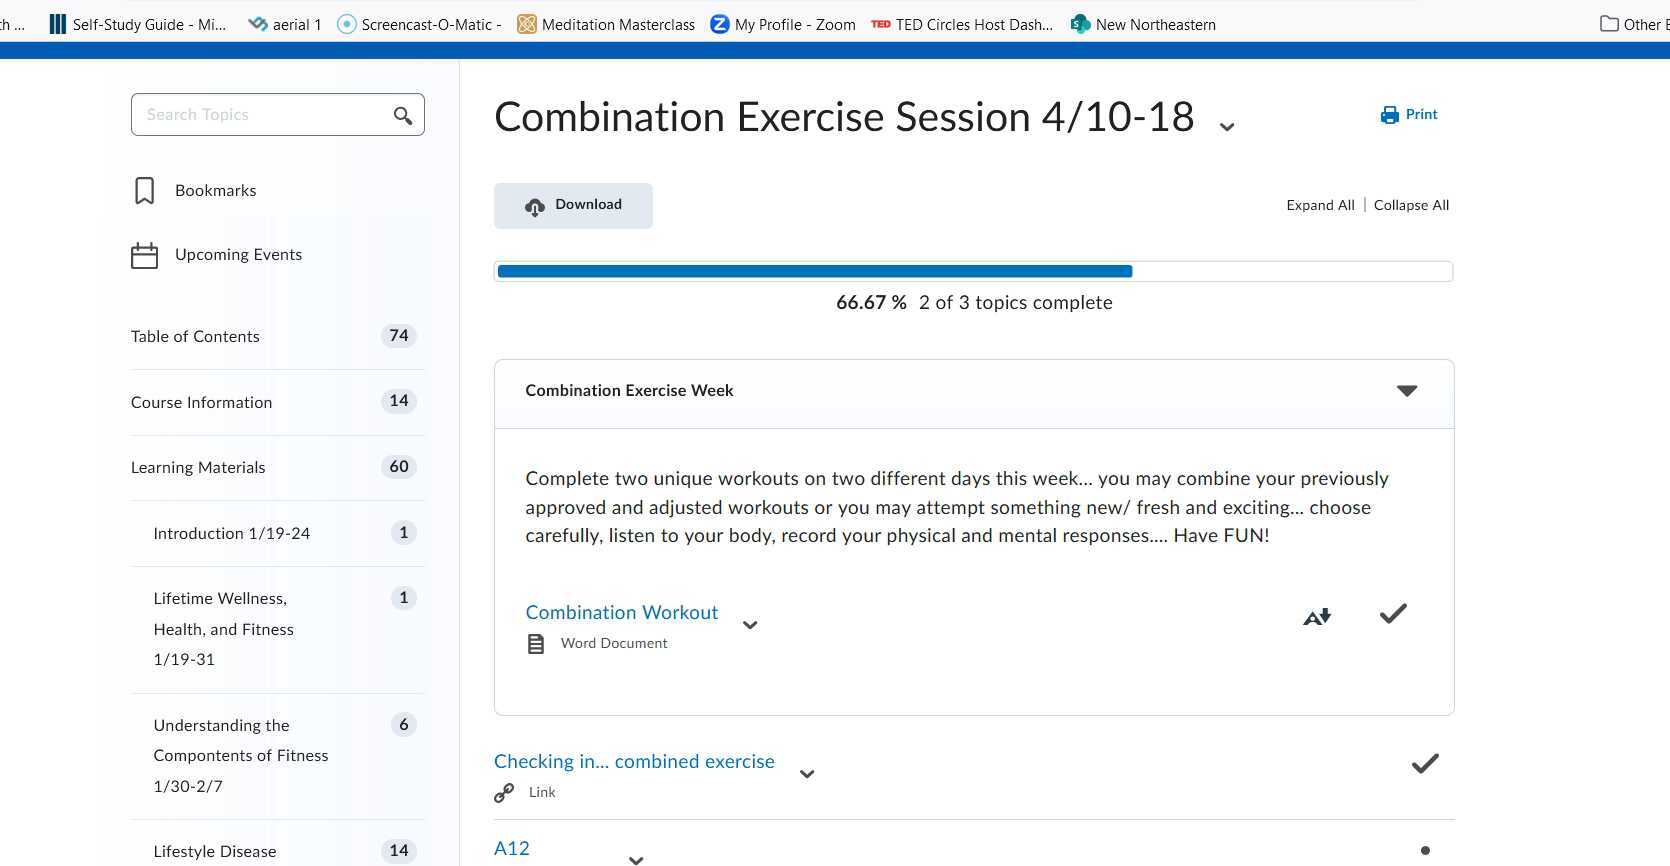Toggle the A12 topic completion dot
1670x866 pixels.
1425,851
